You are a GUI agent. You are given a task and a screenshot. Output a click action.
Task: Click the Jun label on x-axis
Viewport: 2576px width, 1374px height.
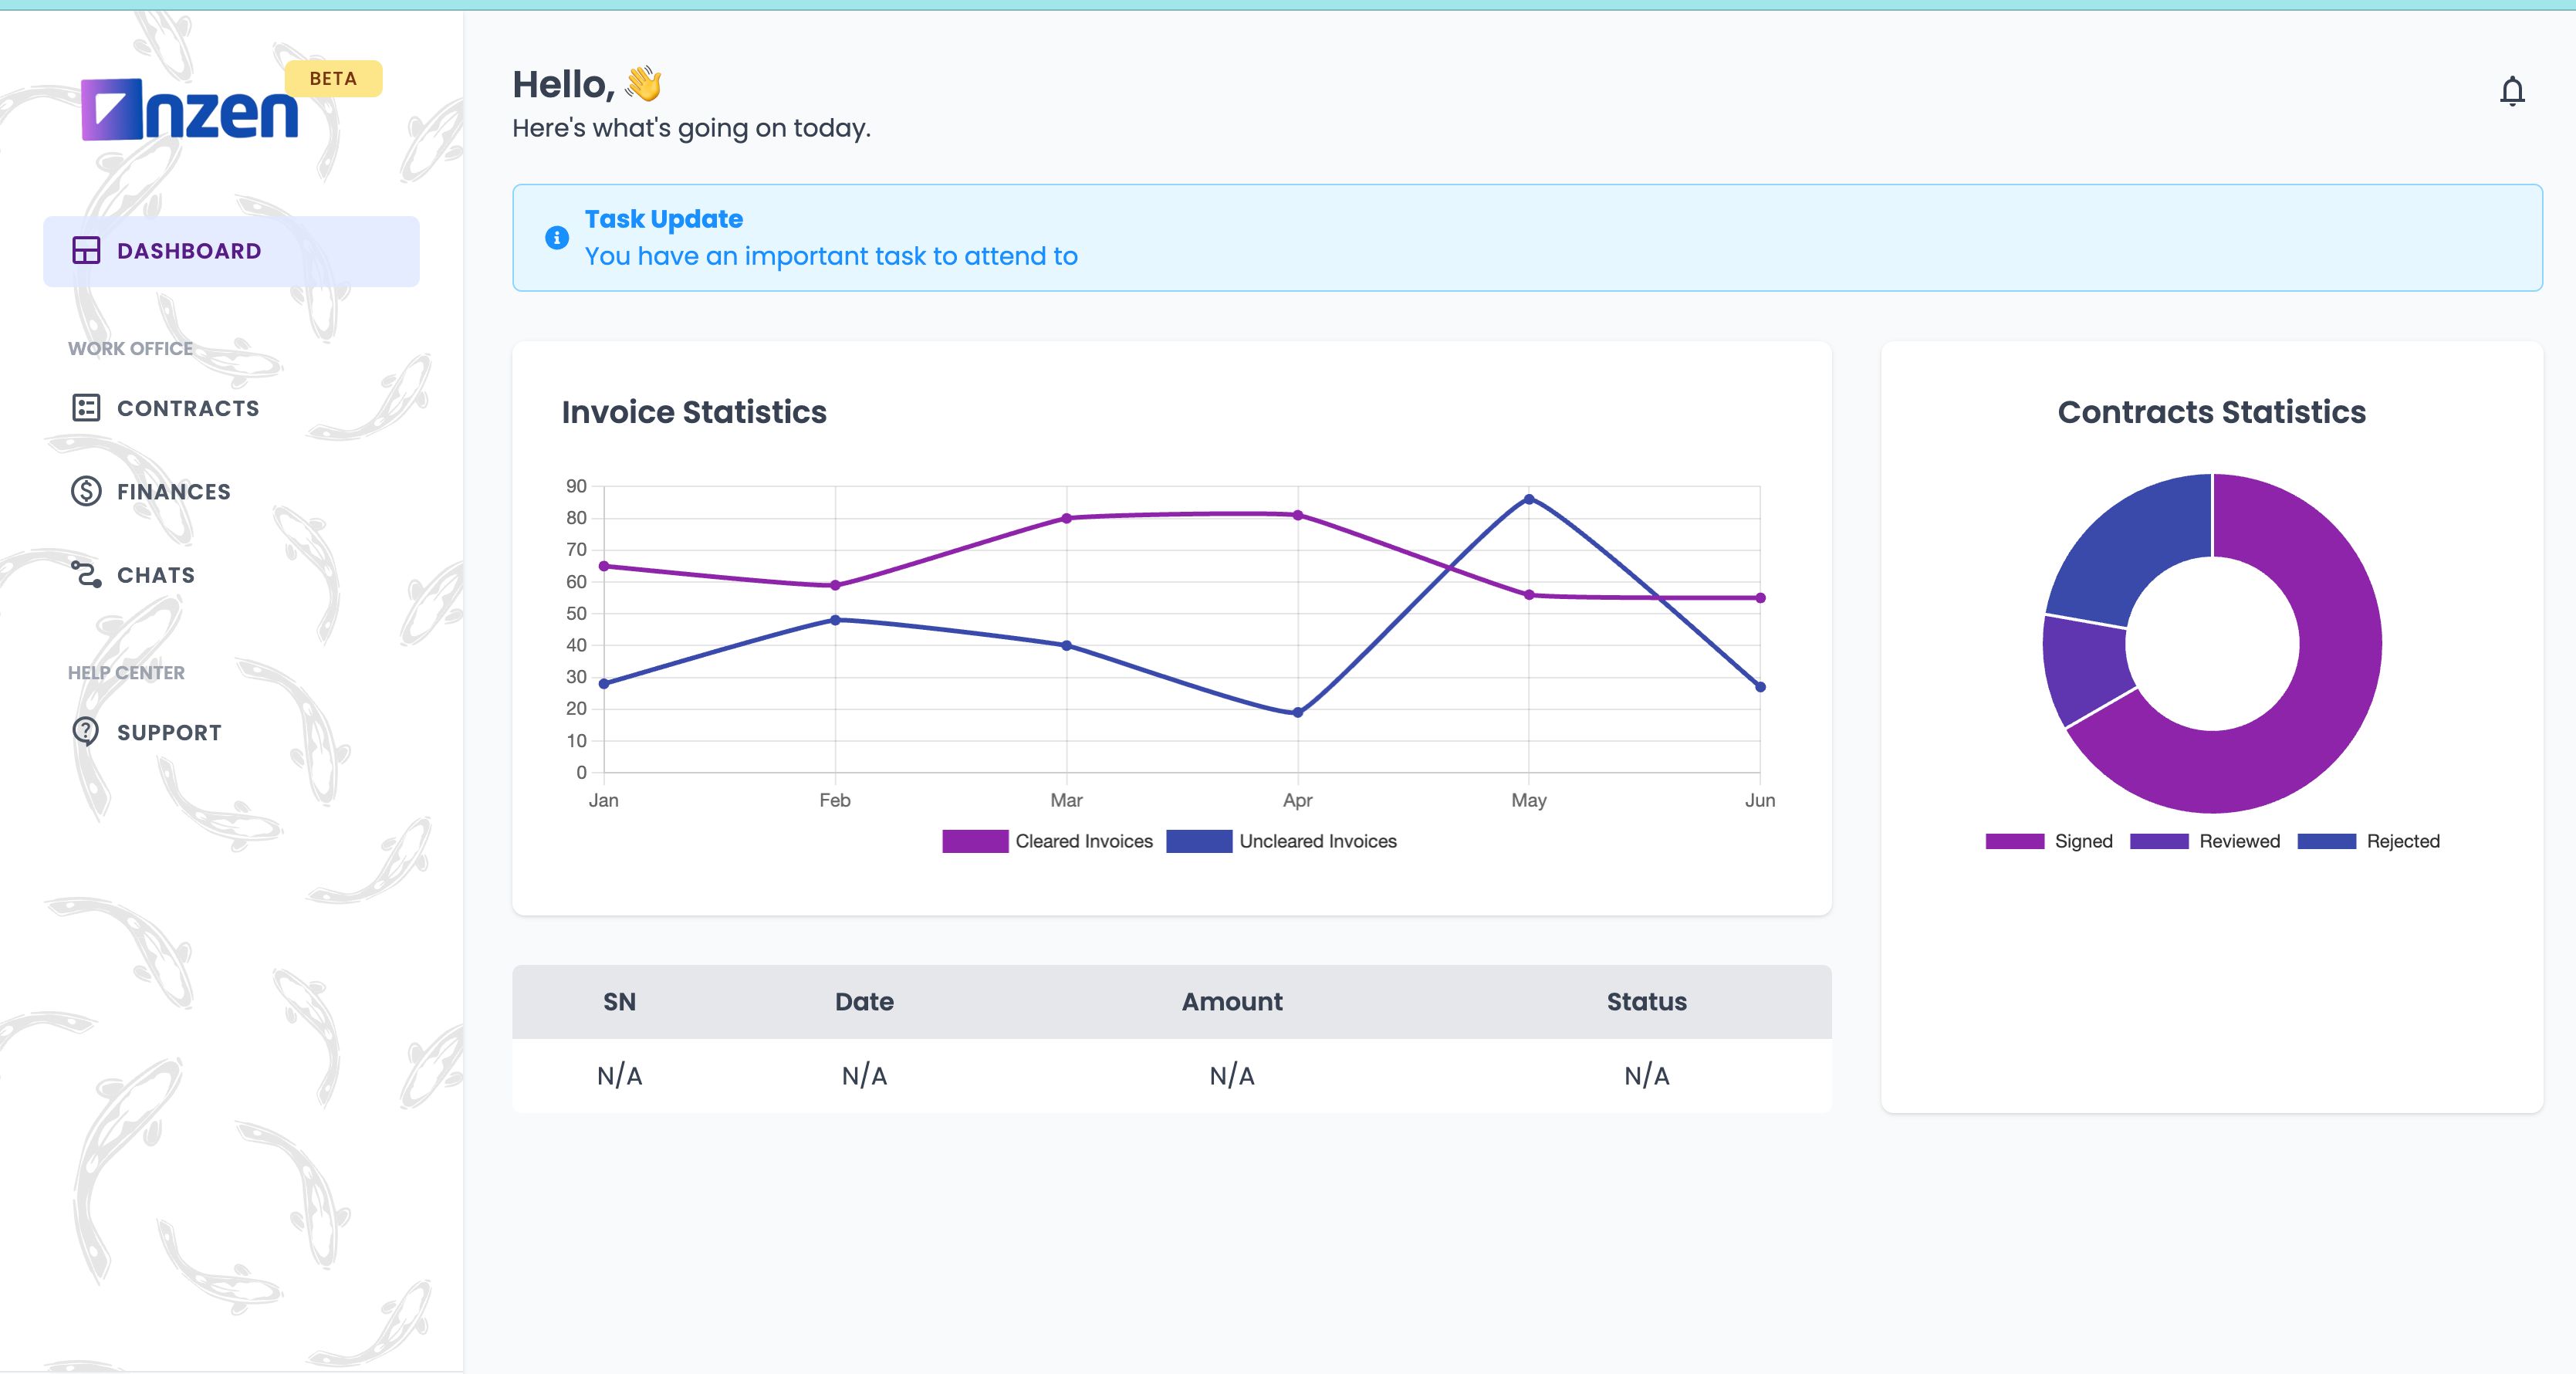coord(1760,800)
